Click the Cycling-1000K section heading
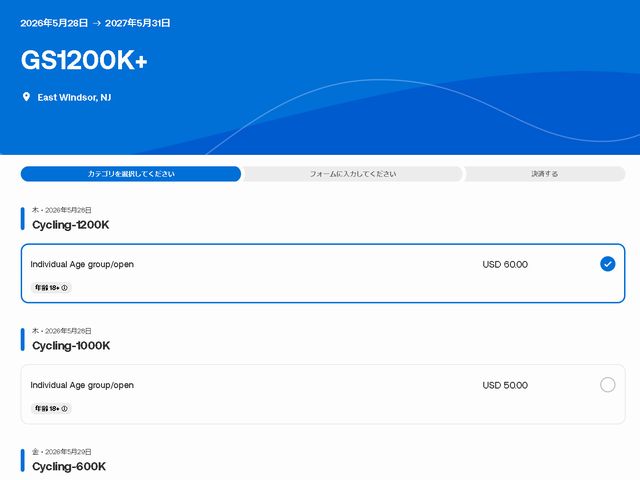This screenshot has width=640, height=480. (70, 346)
